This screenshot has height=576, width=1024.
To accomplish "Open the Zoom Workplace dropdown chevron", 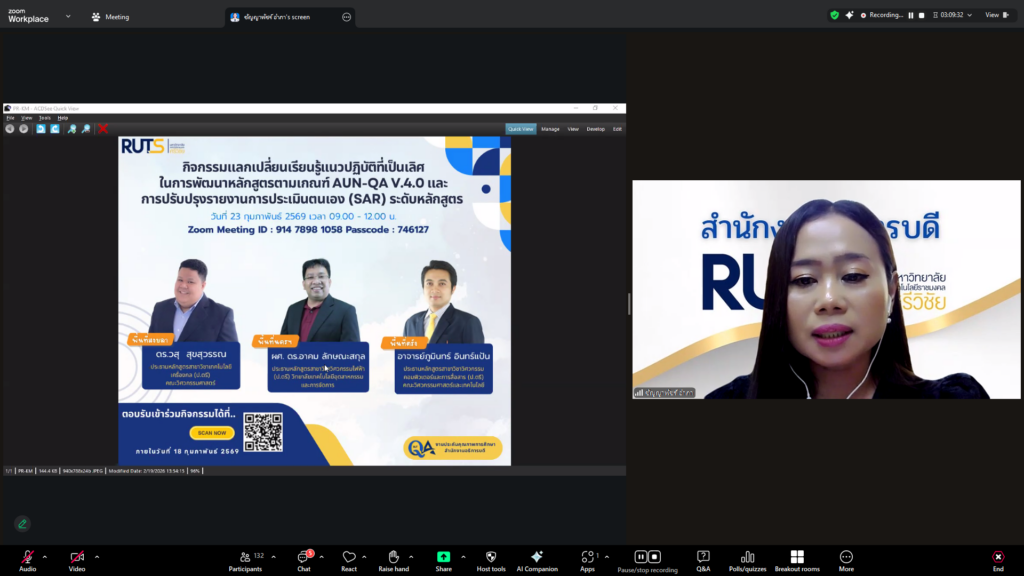I will coord(68,16).
